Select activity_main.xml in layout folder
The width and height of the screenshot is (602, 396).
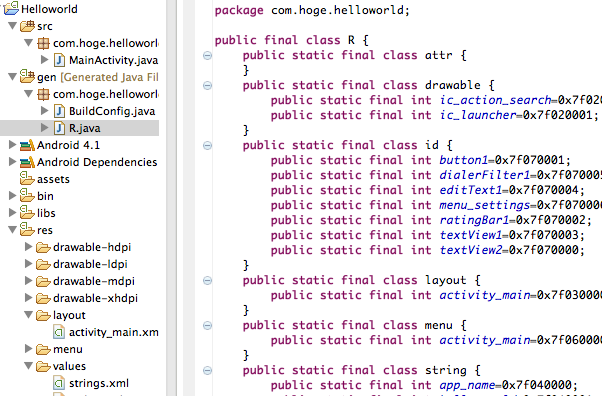click(x=114, y=332)
